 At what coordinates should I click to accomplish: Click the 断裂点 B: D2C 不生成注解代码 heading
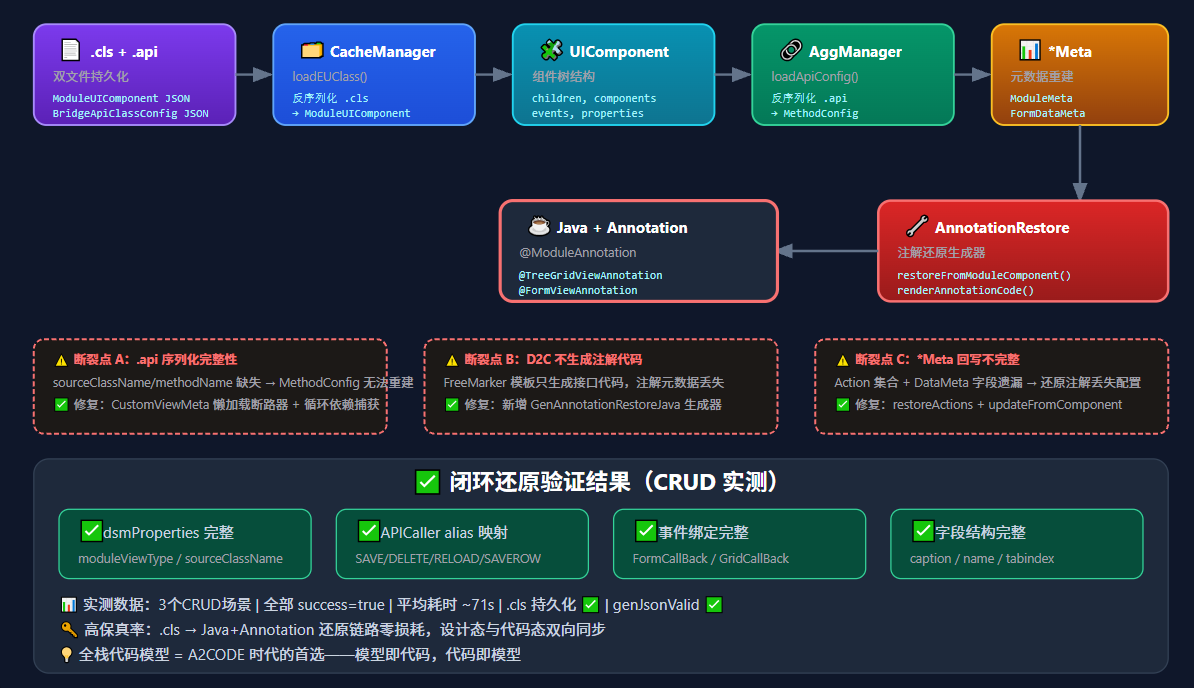coord(554,360)
